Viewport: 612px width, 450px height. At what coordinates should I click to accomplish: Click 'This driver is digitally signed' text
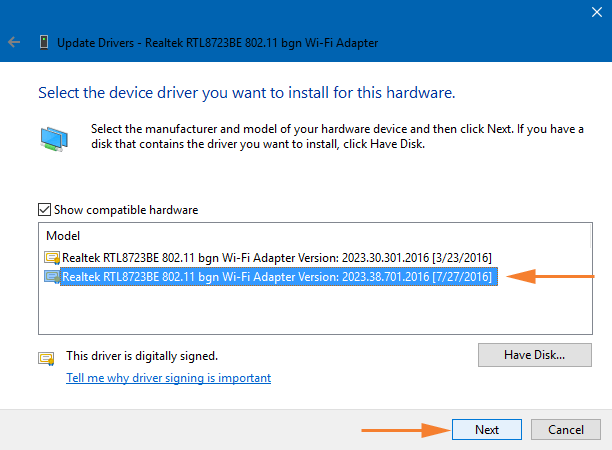[142, 356]
